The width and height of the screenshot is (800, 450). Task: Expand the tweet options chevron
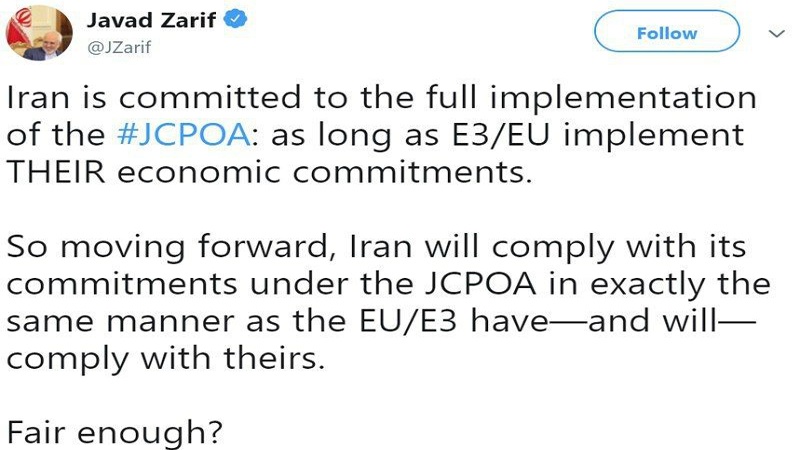[774, 33]
